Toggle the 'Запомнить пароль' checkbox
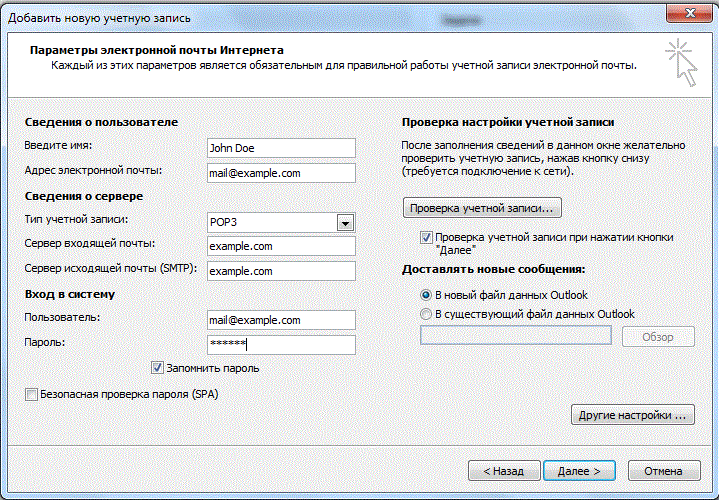Image resolution: width=719 pixels, height=500 pixels. coord(157,368)
